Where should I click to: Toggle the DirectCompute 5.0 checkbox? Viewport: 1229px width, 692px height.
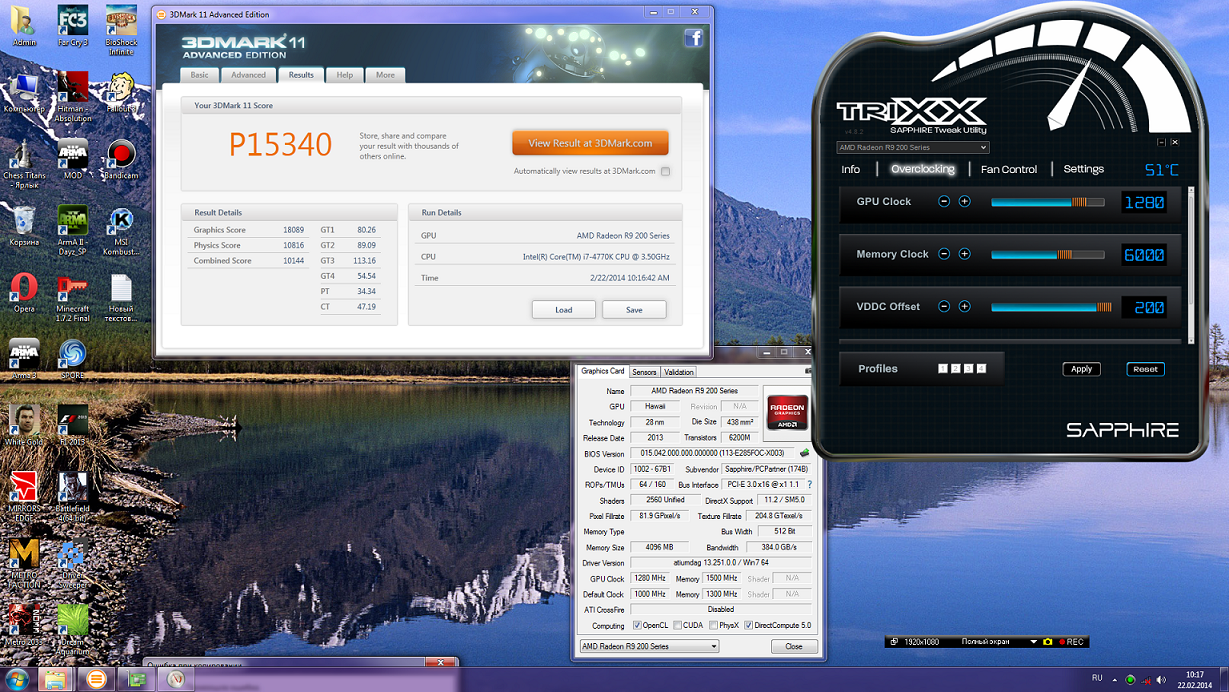[x=748, y=625]
